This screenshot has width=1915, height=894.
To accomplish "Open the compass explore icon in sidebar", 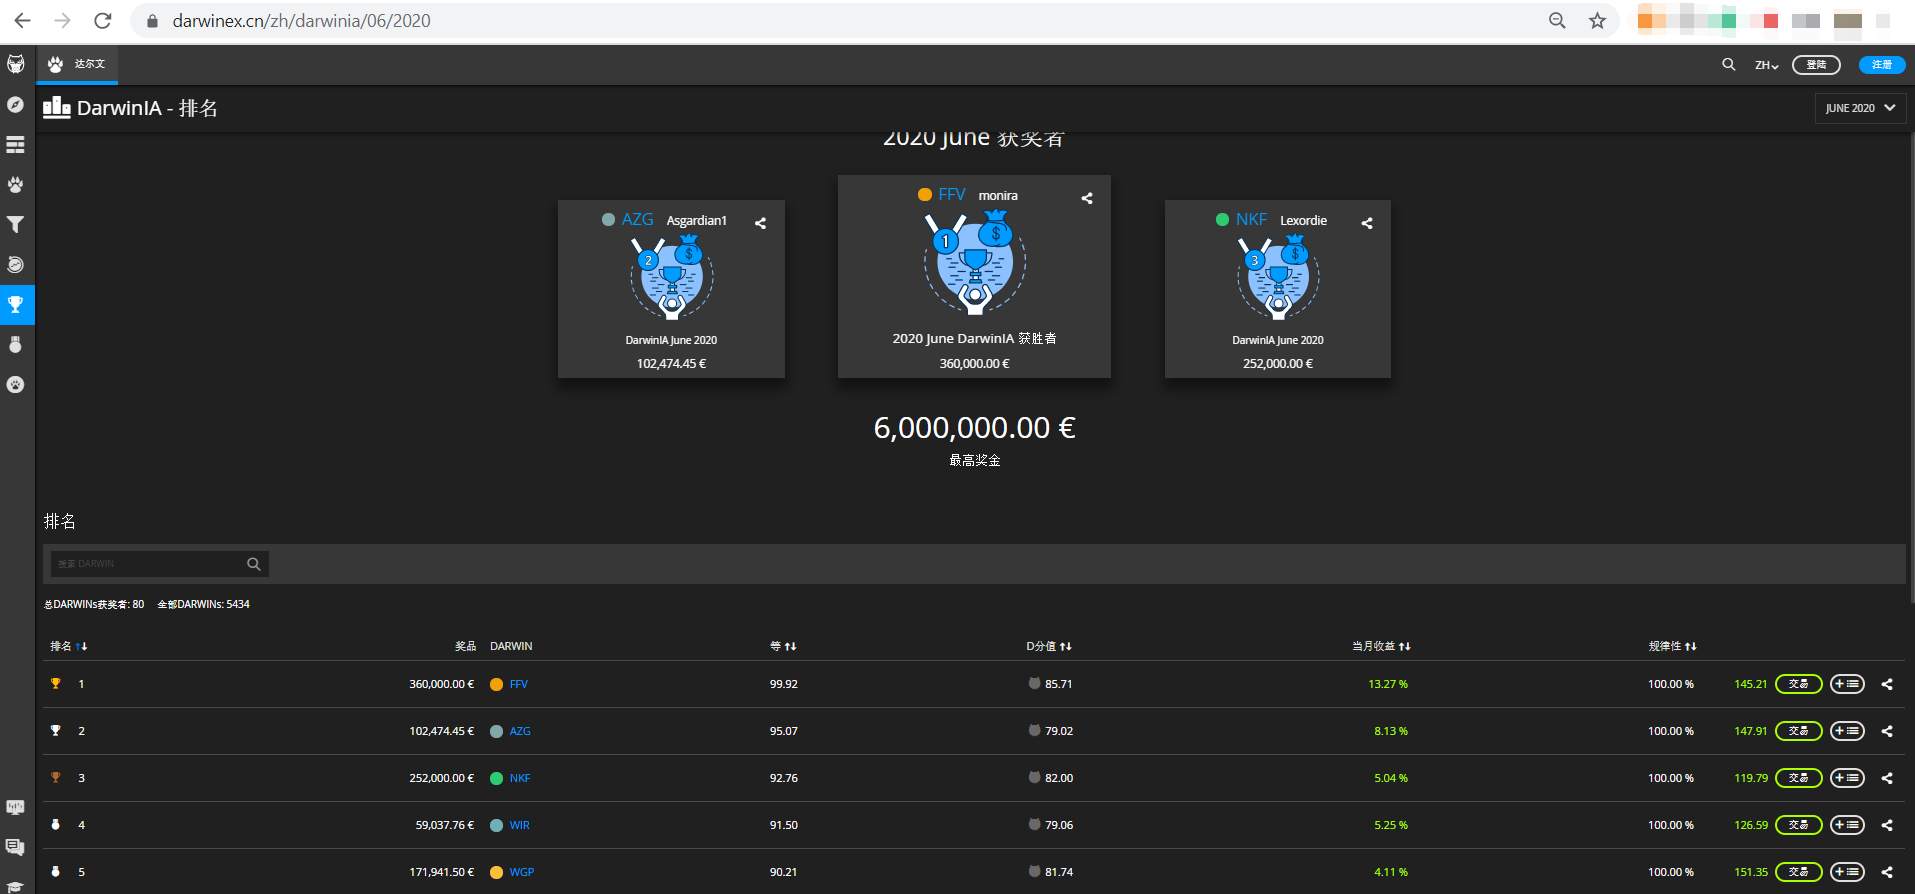I will click(16, 105).
